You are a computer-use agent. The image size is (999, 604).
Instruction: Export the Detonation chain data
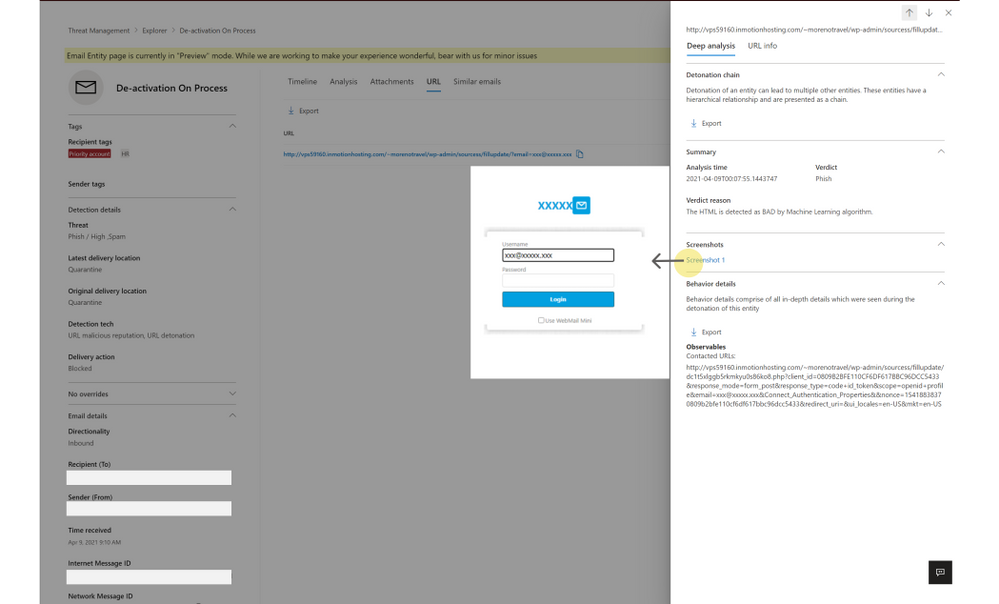[705, 124]
